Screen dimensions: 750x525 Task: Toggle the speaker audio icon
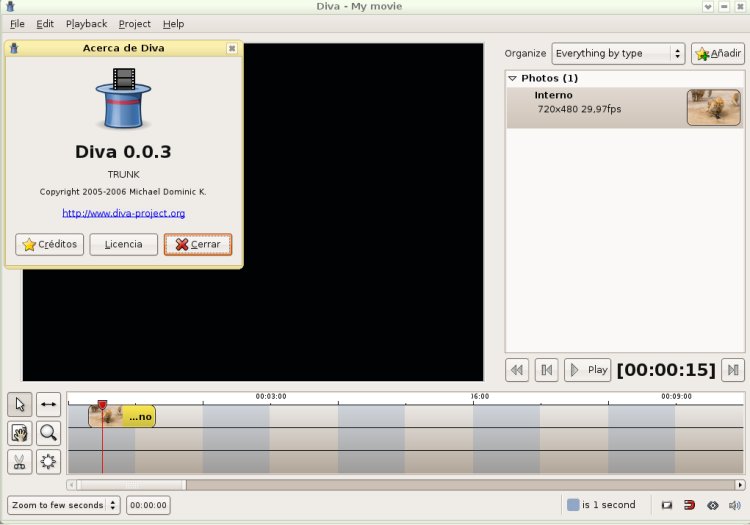click(736, 505)
